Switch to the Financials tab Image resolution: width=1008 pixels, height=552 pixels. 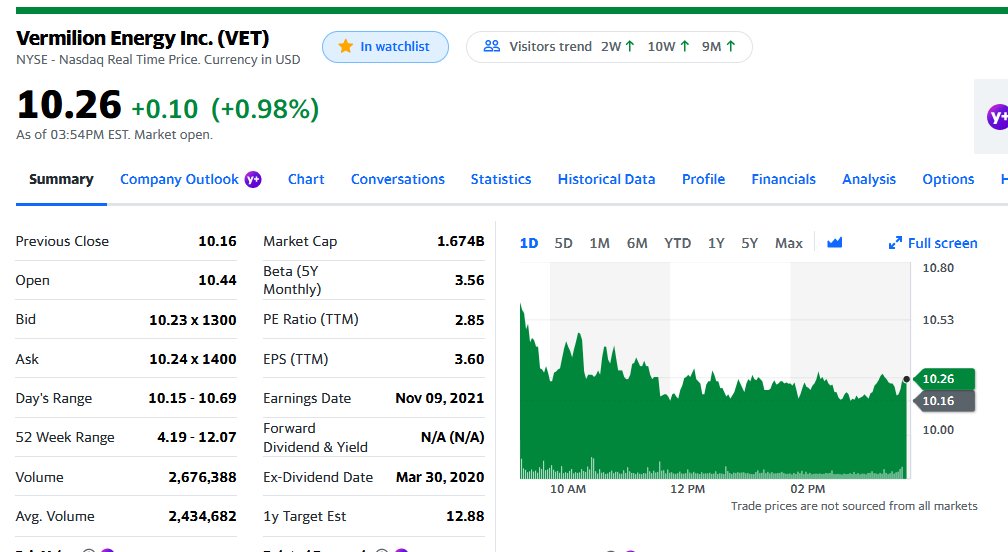784,179
